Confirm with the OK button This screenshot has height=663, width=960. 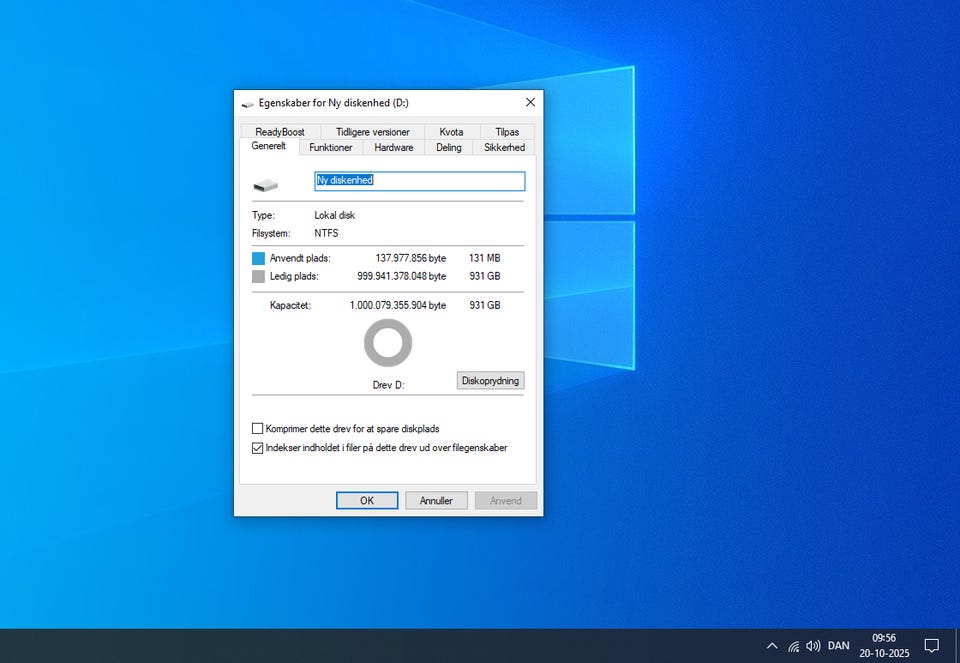[367, 501]
